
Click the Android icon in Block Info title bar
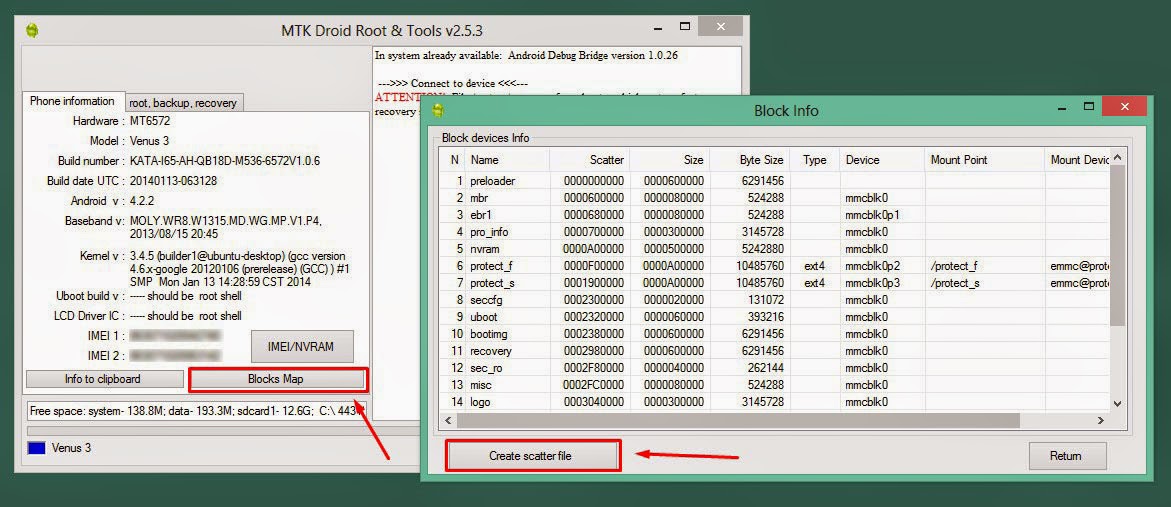tap(438, 111)
